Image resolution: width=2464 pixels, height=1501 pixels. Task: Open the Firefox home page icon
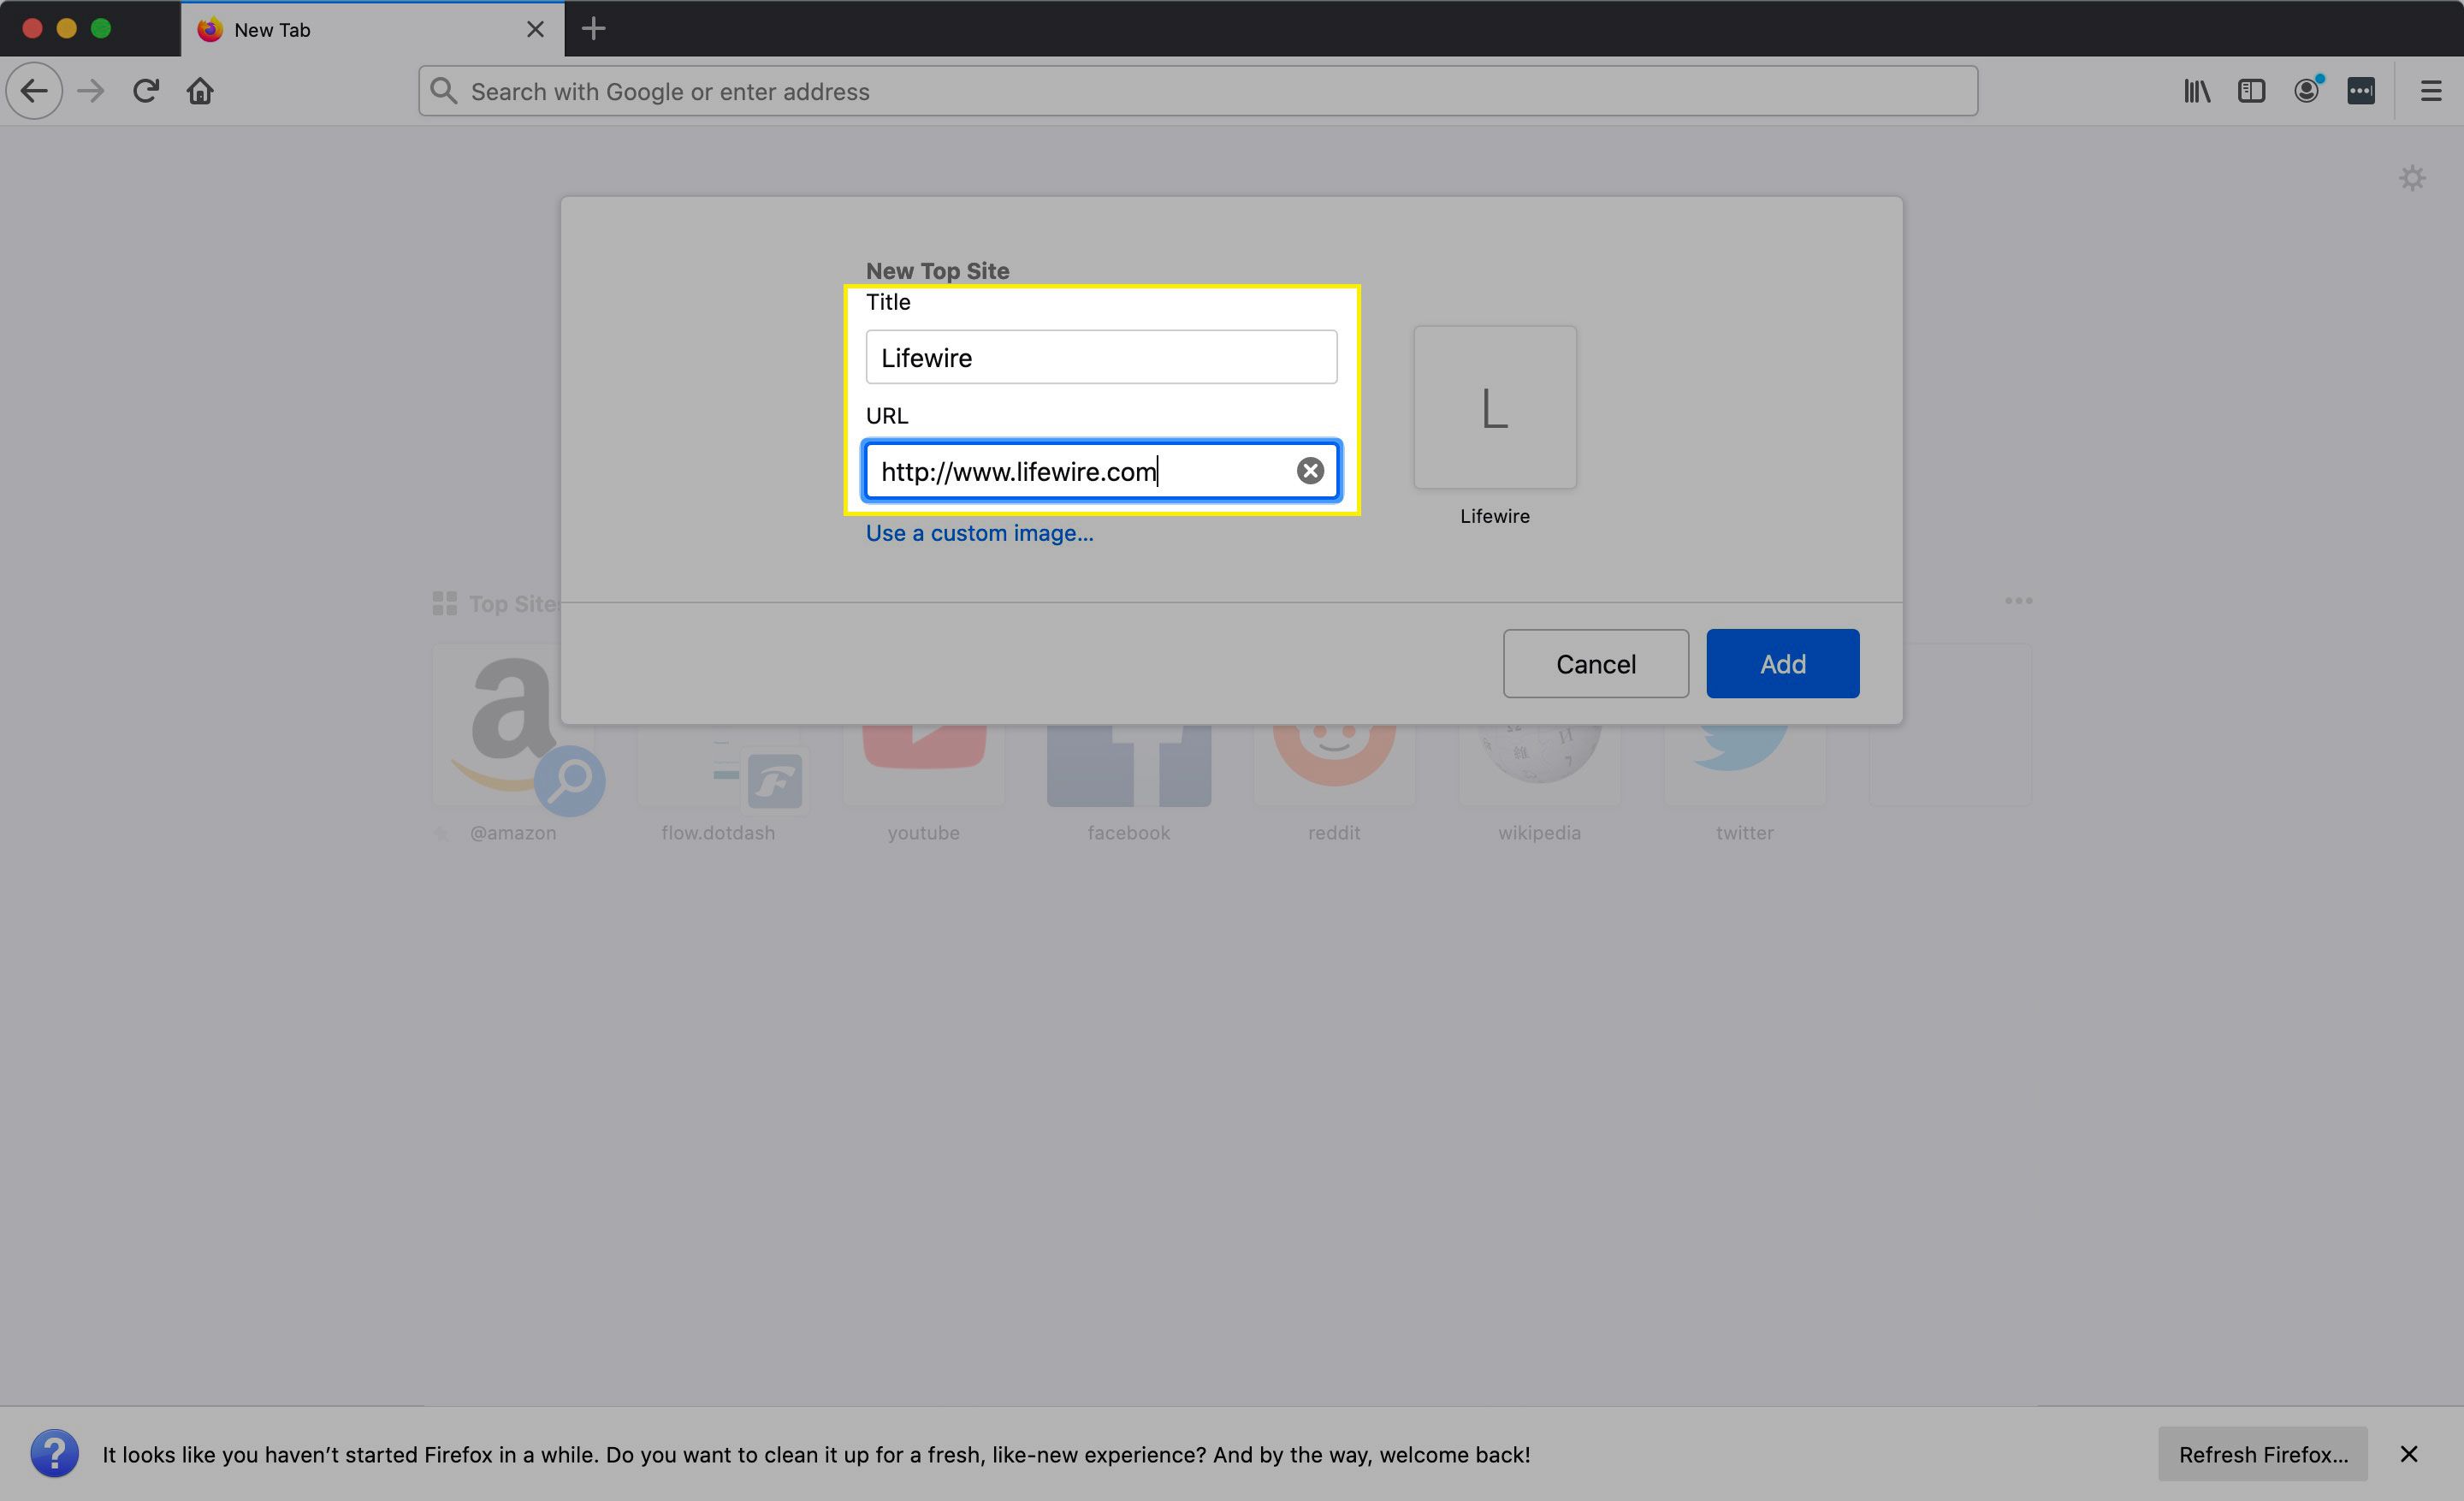coord(200,91)
